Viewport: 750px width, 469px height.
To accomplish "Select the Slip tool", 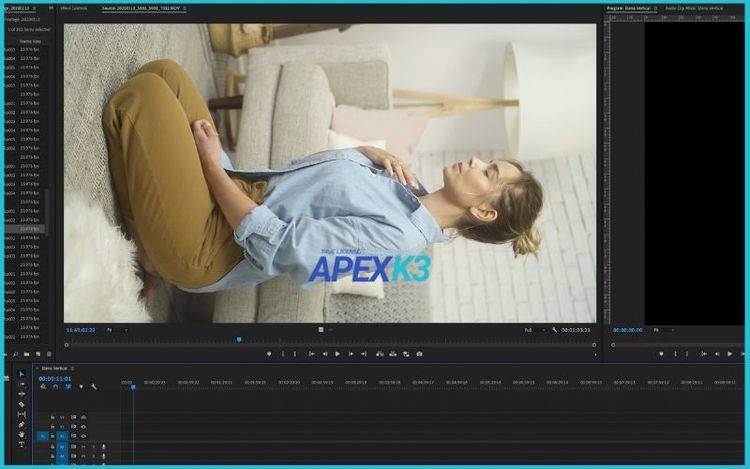I will 22,414.
